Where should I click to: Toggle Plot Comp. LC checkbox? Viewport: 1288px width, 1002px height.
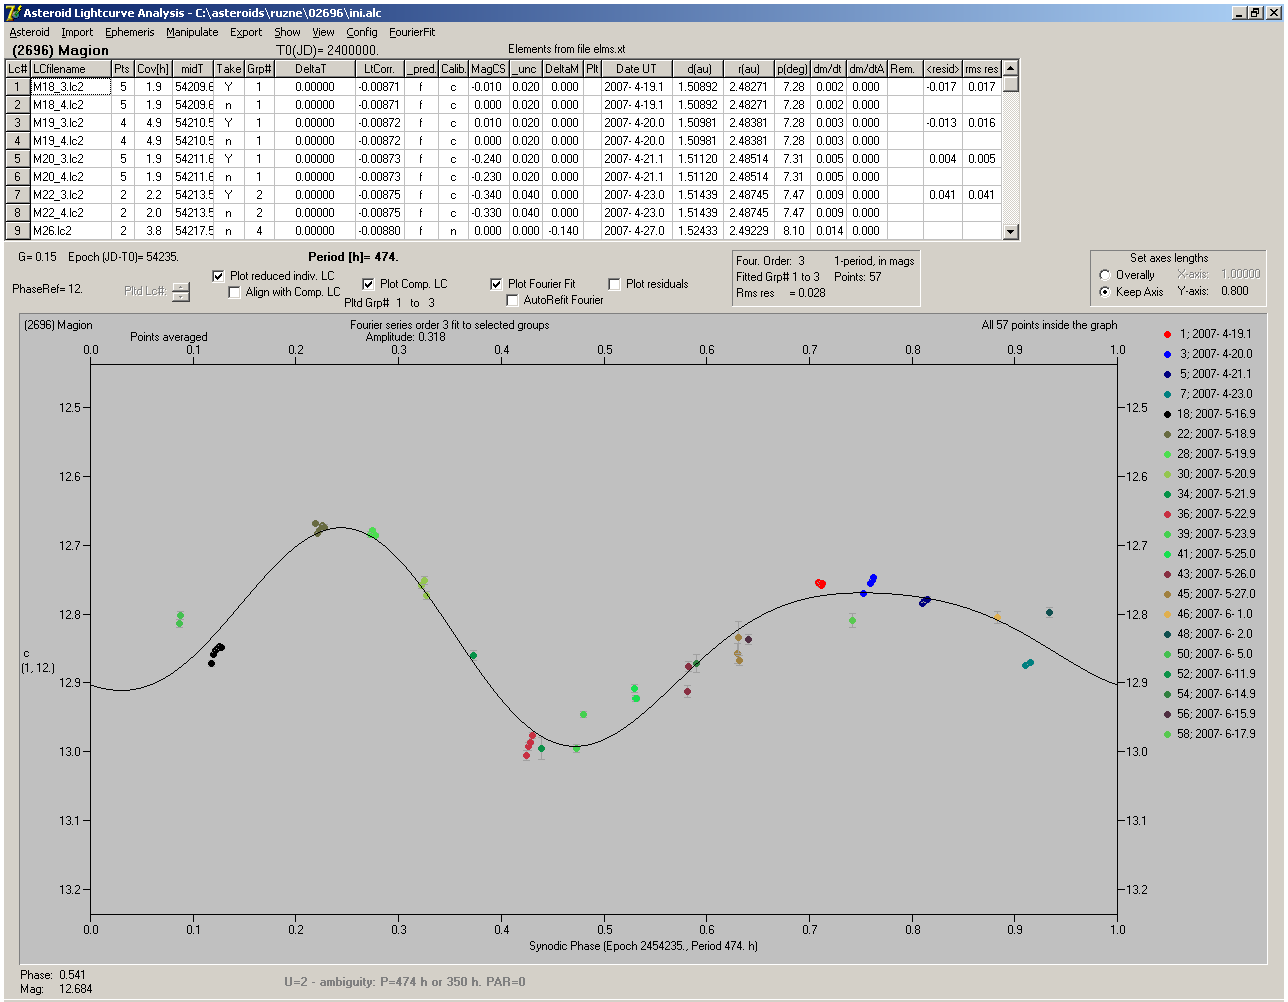tap(368, 284)
